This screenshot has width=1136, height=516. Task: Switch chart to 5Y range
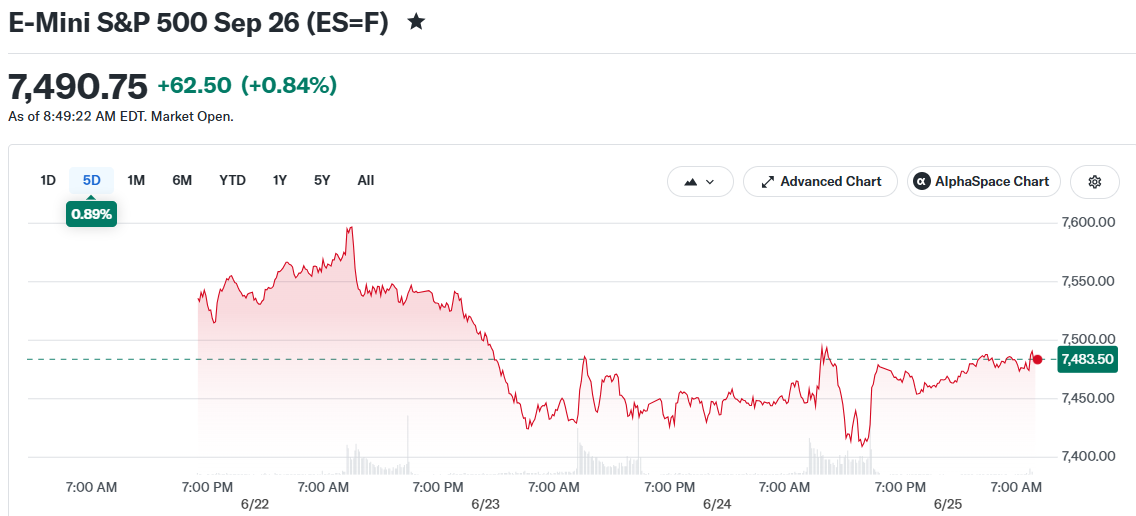tap(322, 180)
